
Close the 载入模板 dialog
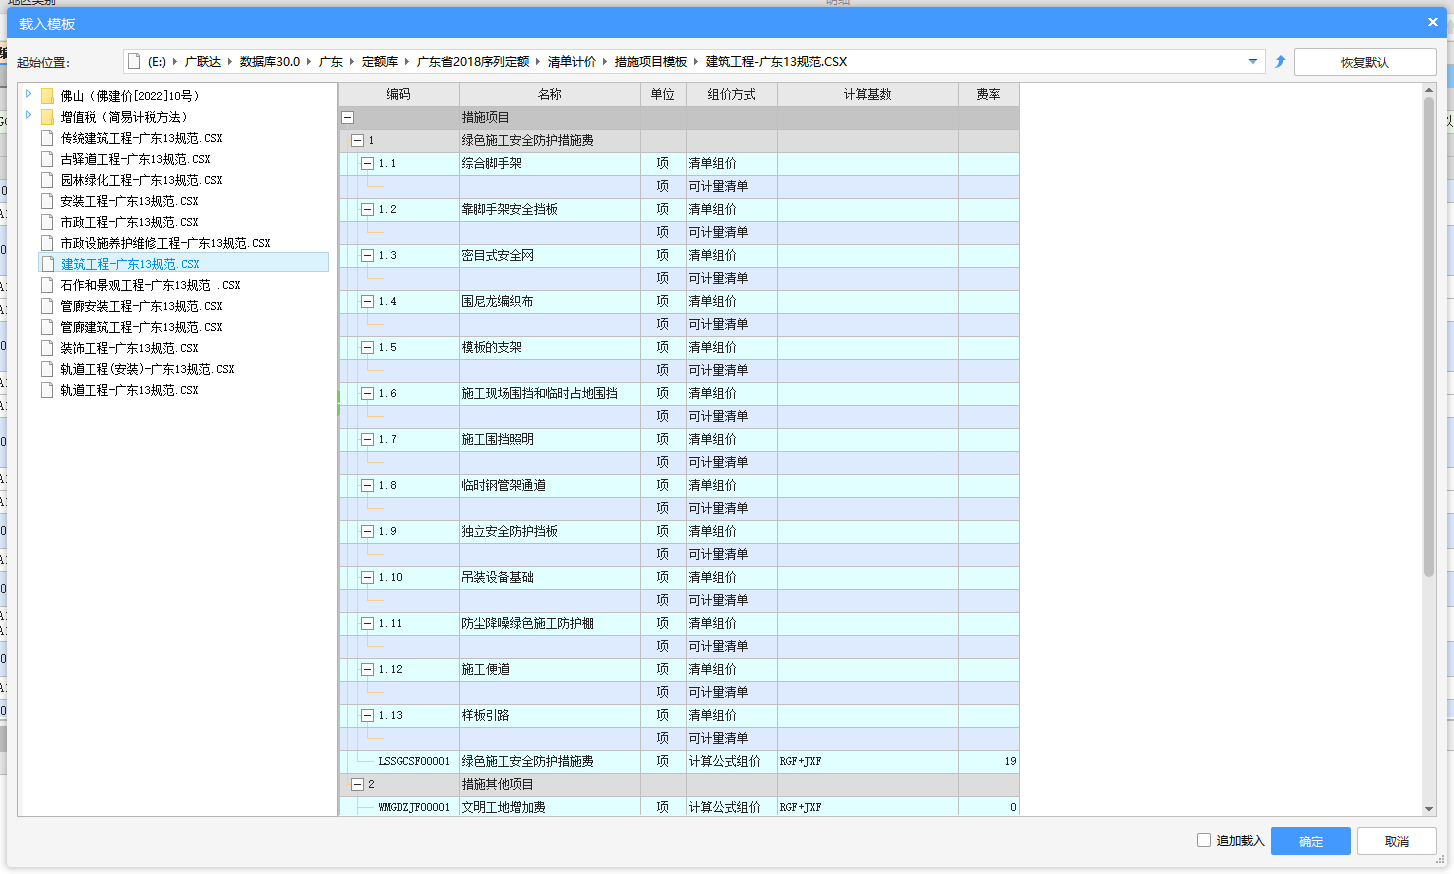coord(1432,22)
